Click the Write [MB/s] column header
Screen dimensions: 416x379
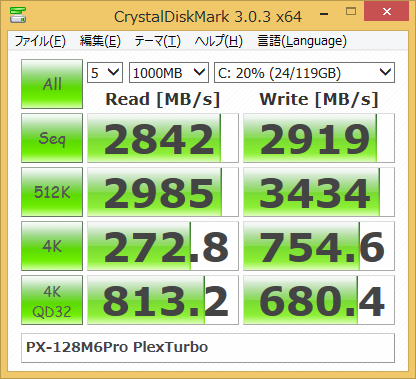pyautogui.click(x=319, y=99)
